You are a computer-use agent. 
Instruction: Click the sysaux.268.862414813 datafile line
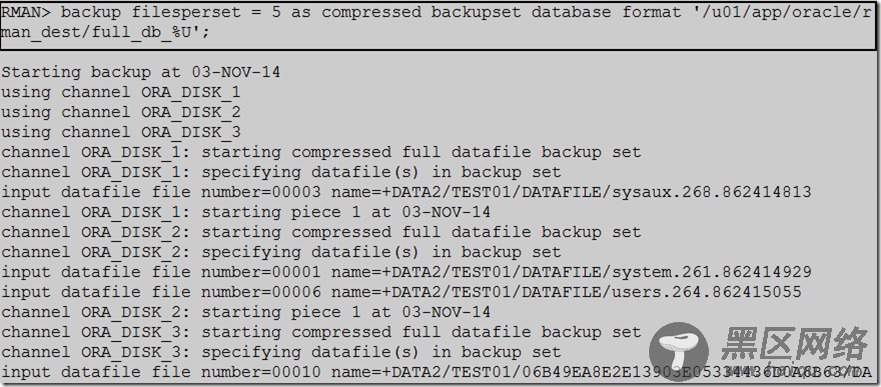coord(406,192)
